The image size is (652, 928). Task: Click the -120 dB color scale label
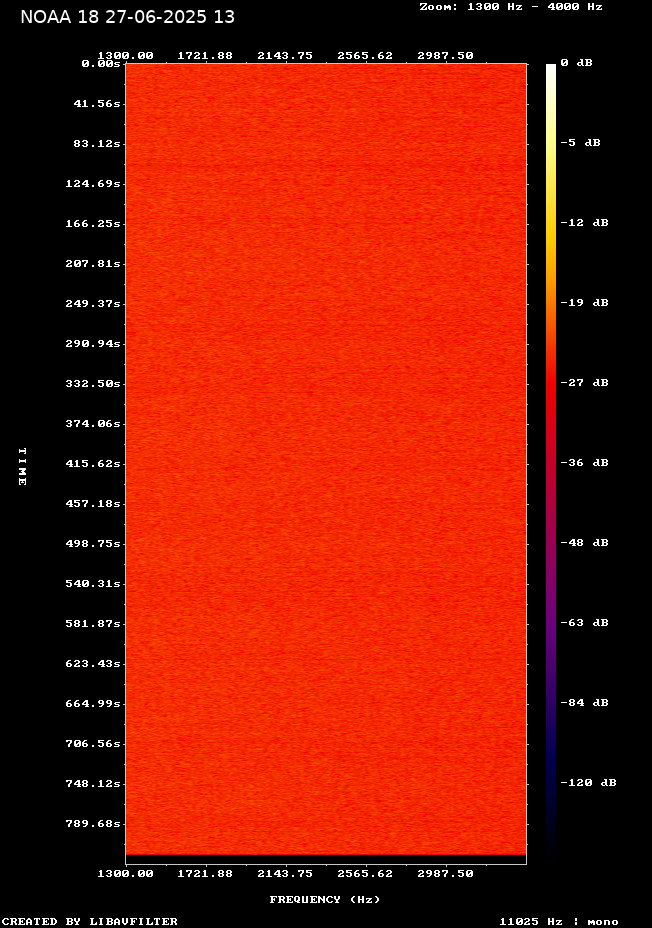589,782
